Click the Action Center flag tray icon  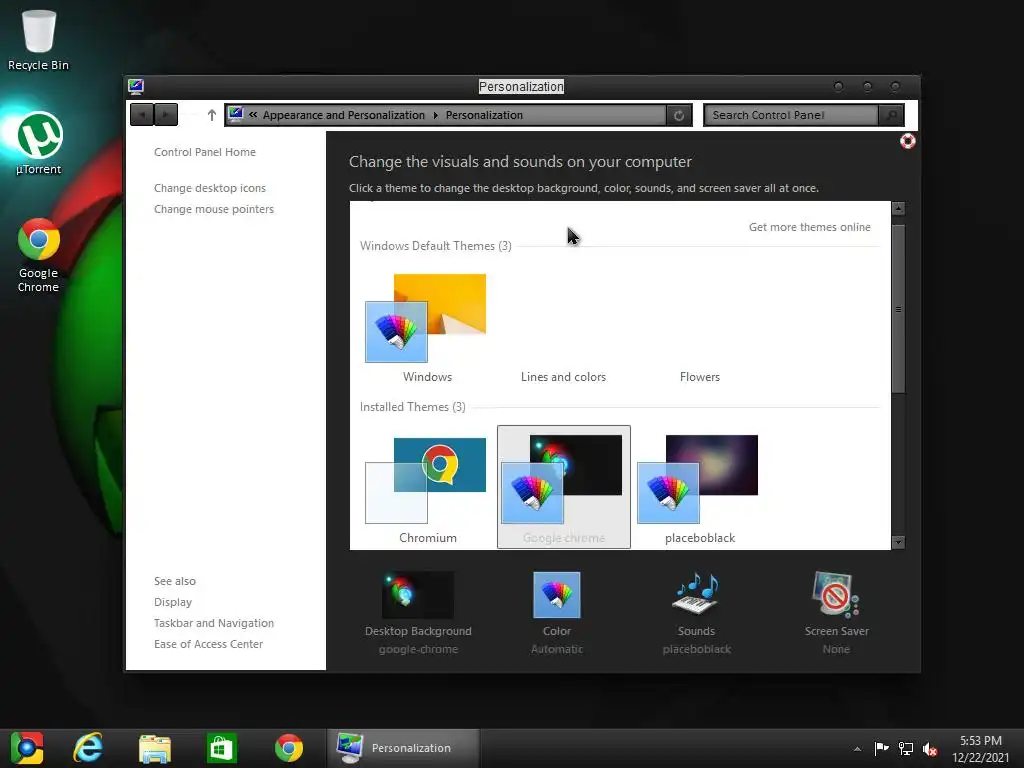(882, 748)
